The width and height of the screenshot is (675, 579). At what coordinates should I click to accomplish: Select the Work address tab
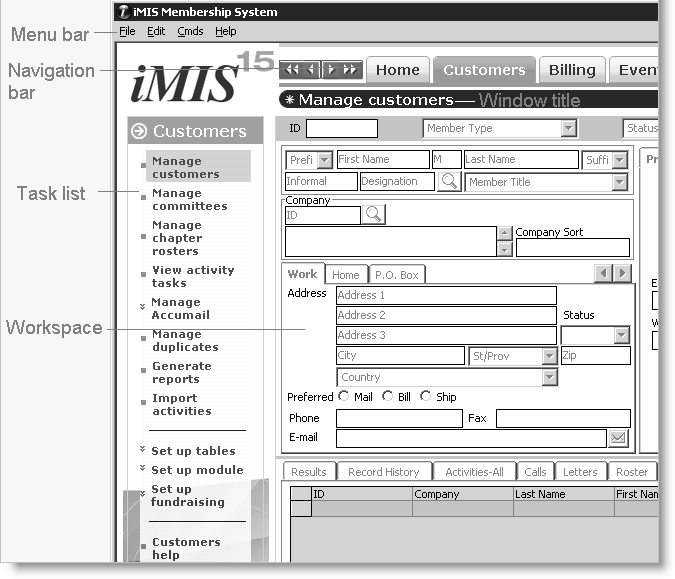point(303,274)
